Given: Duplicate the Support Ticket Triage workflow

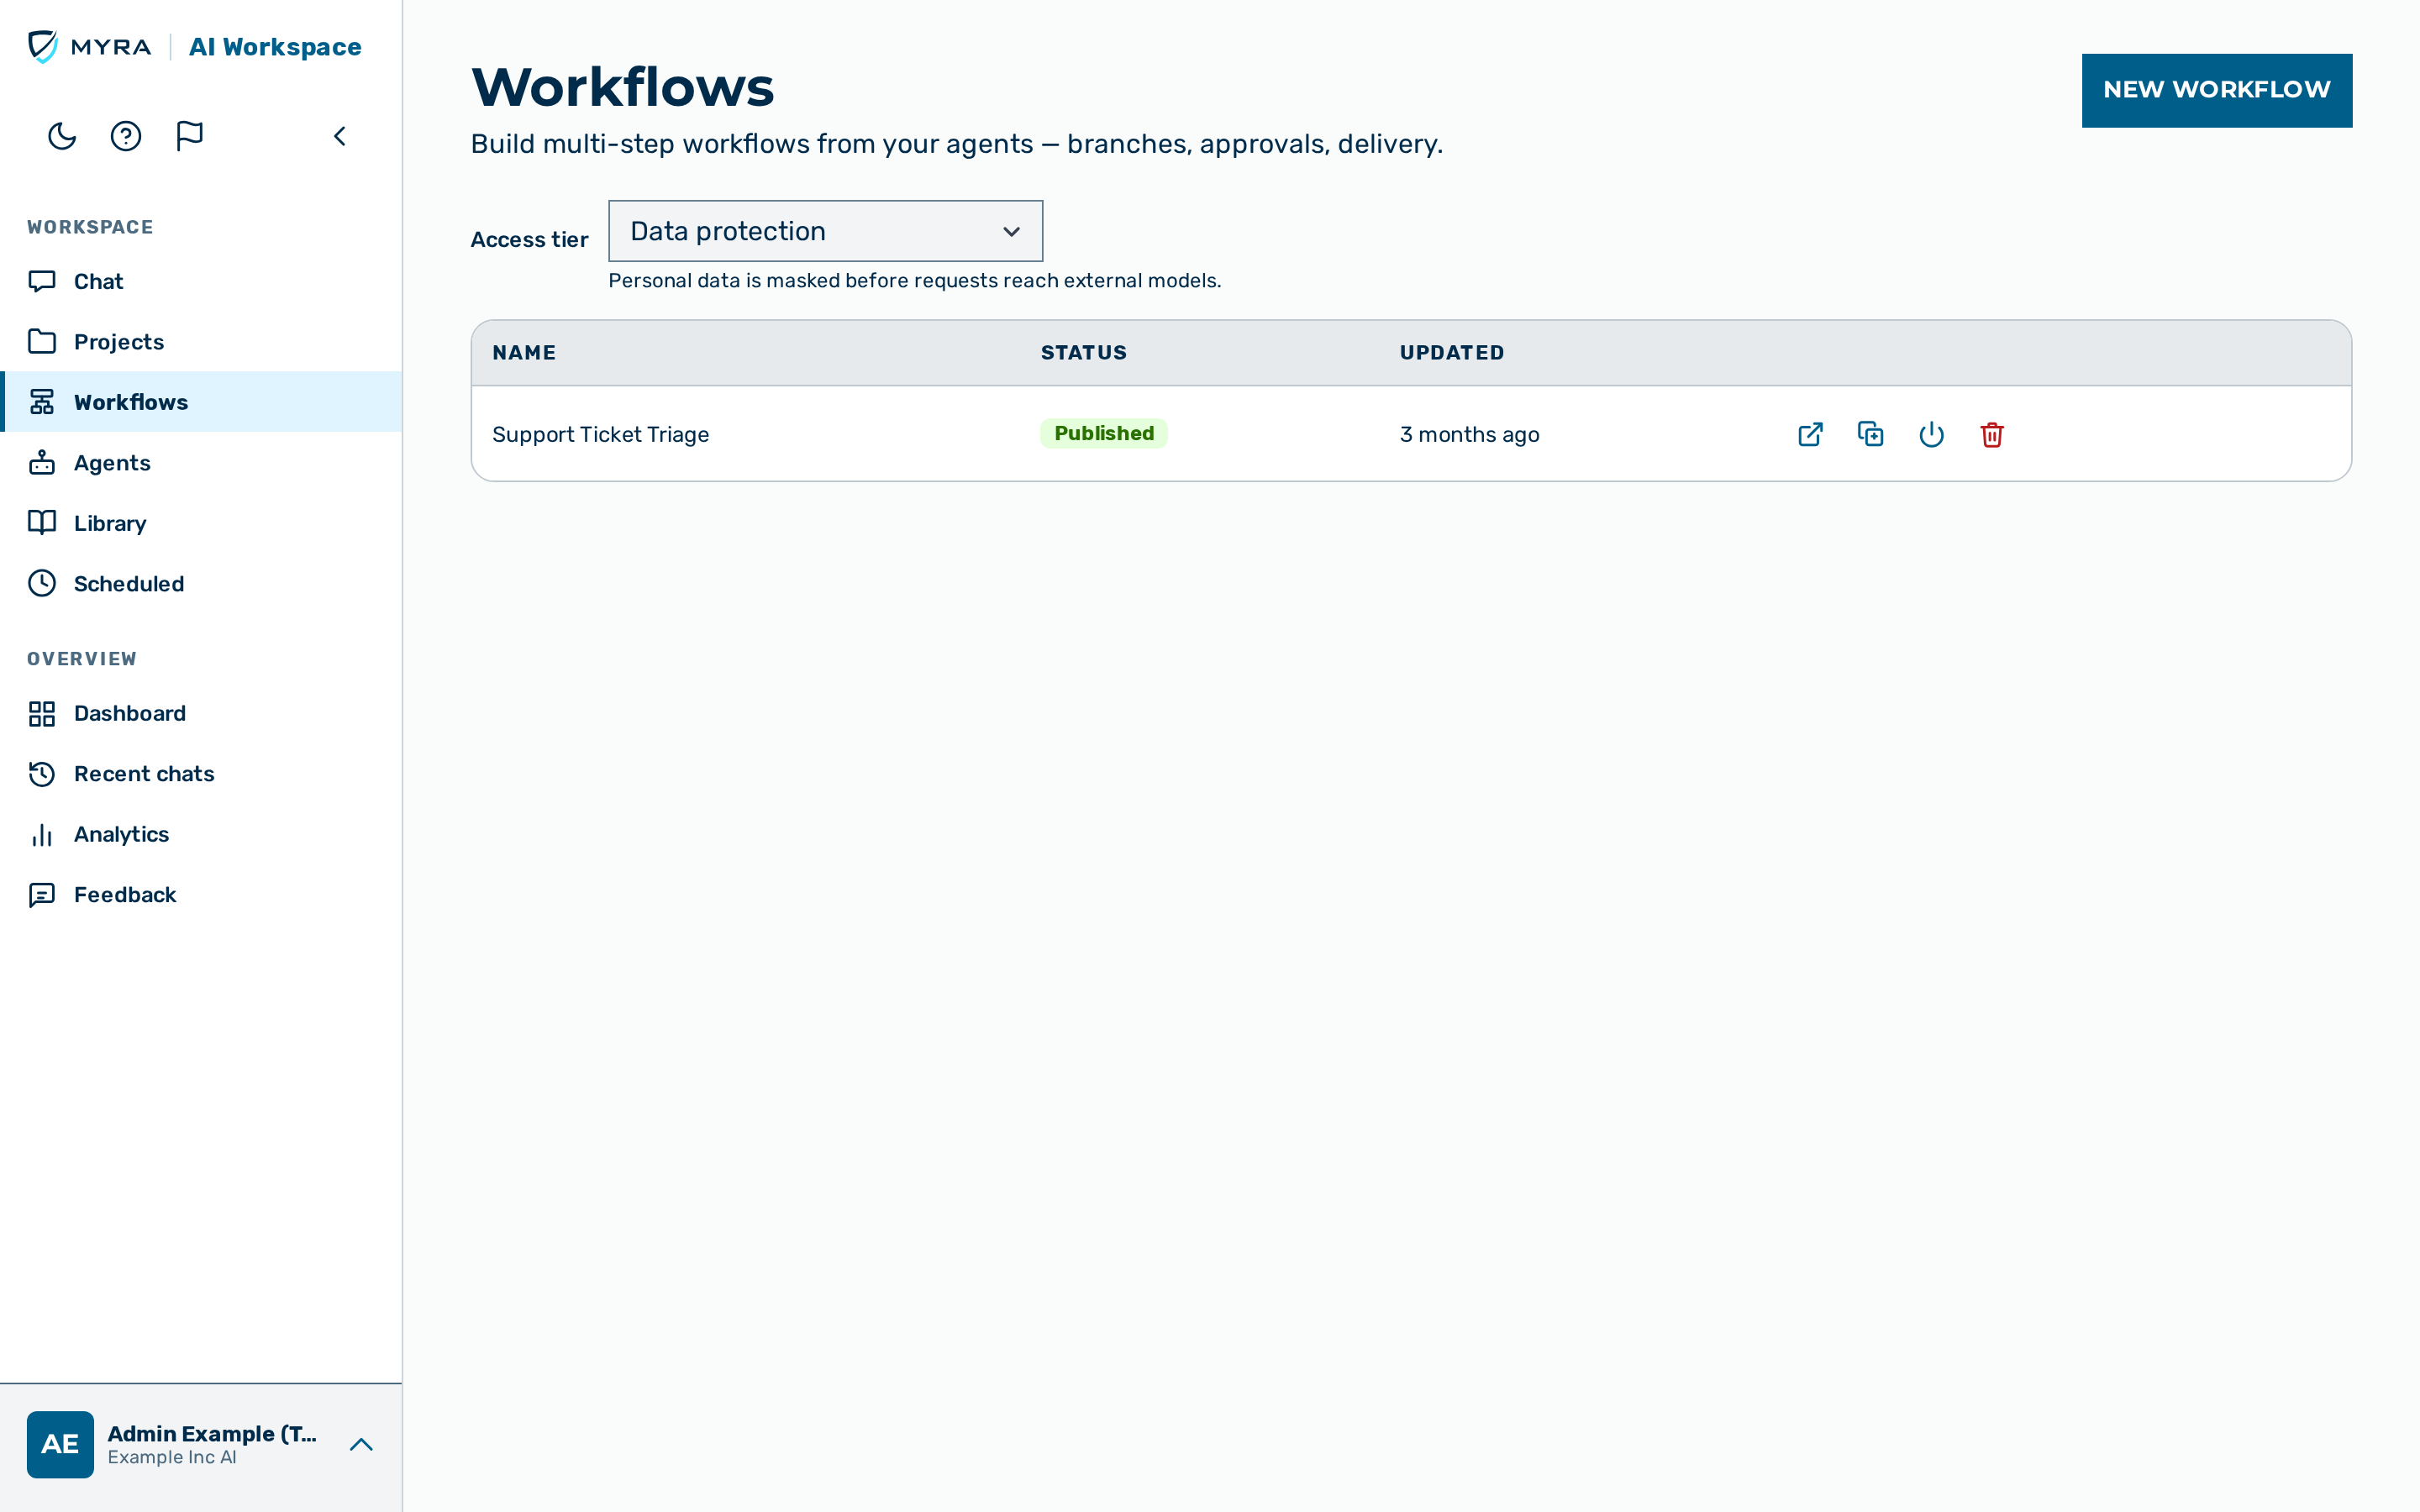Looking at the screenshot, I should tap(1870, 435).
